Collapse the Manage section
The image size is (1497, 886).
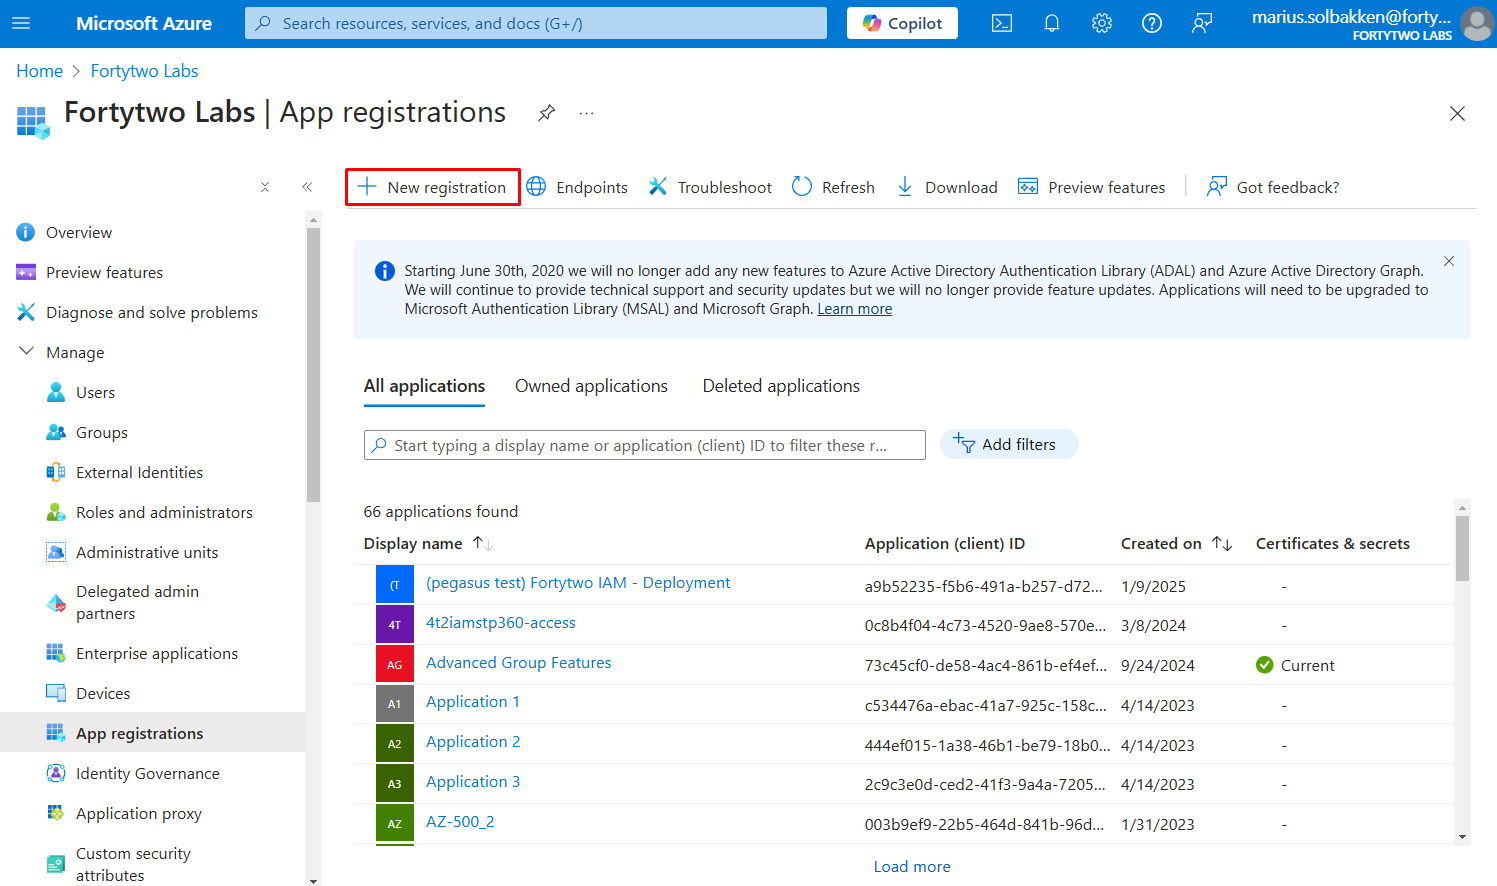[x=27, y=352]
